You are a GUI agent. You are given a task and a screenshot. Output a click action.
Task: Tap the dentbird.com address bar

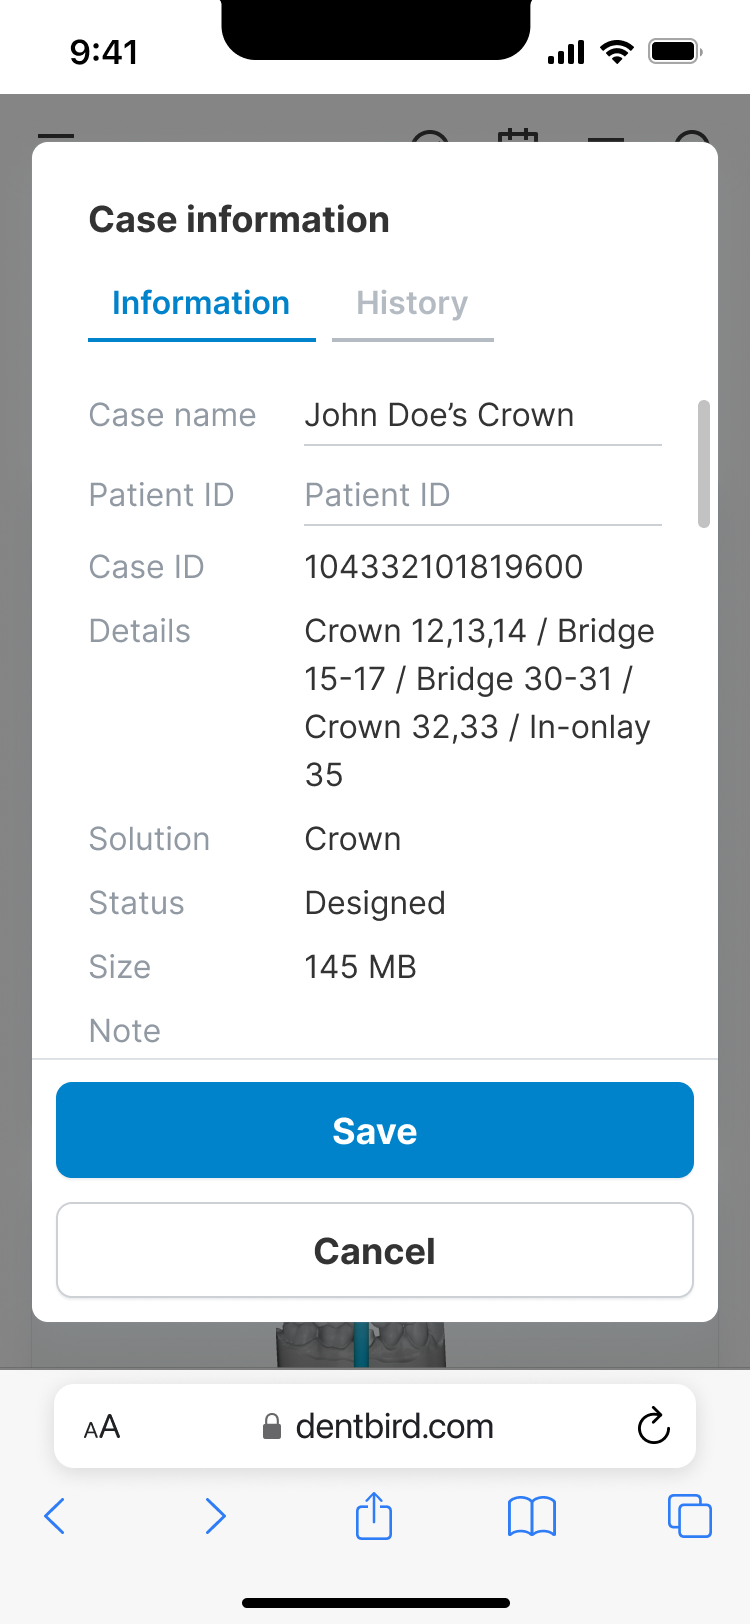[394, 1427]
